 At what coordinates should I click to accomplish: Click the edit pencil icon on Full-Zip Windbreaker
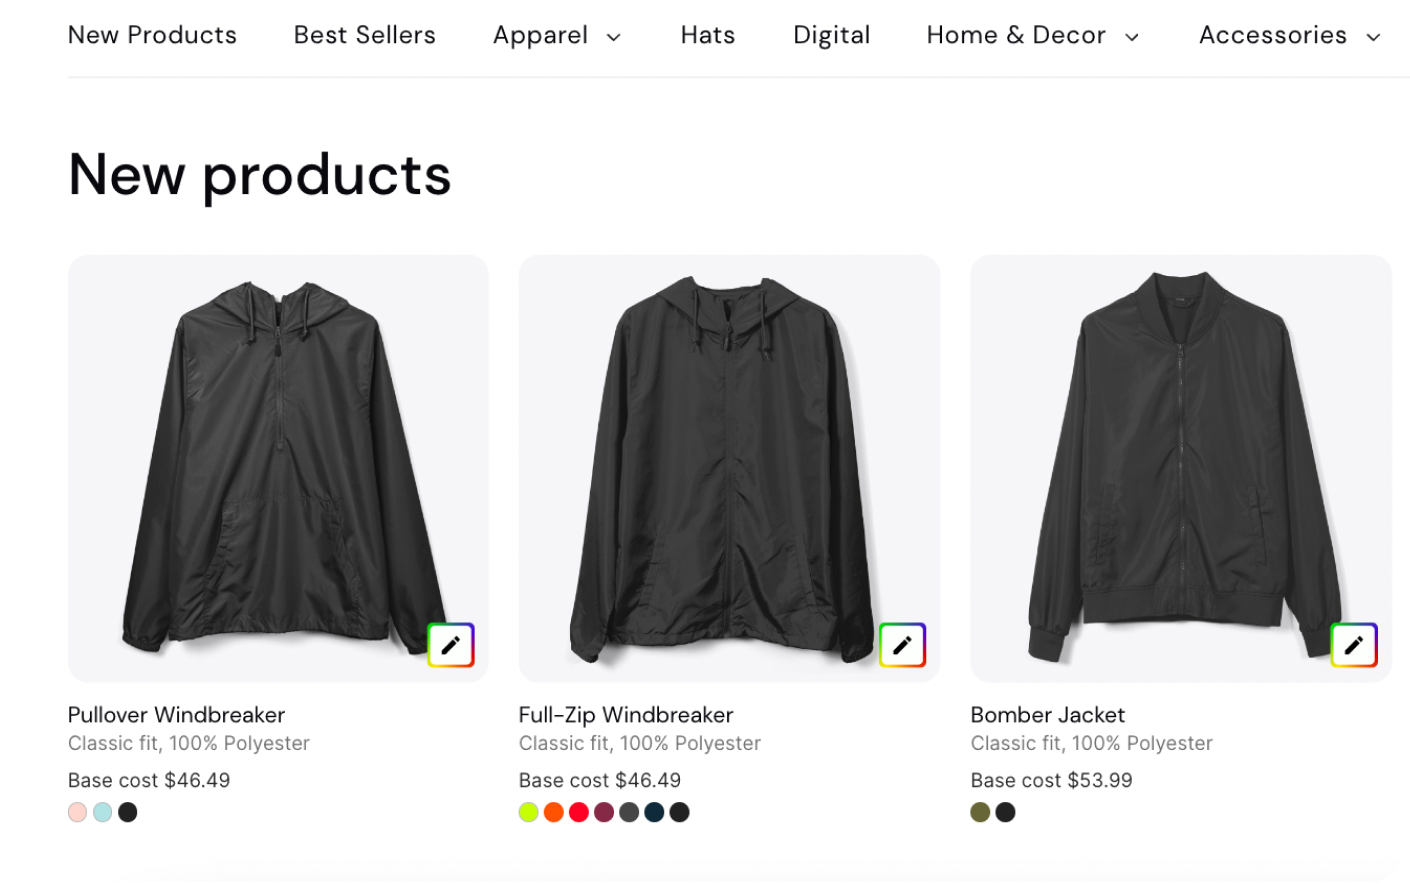coord(902,644)
